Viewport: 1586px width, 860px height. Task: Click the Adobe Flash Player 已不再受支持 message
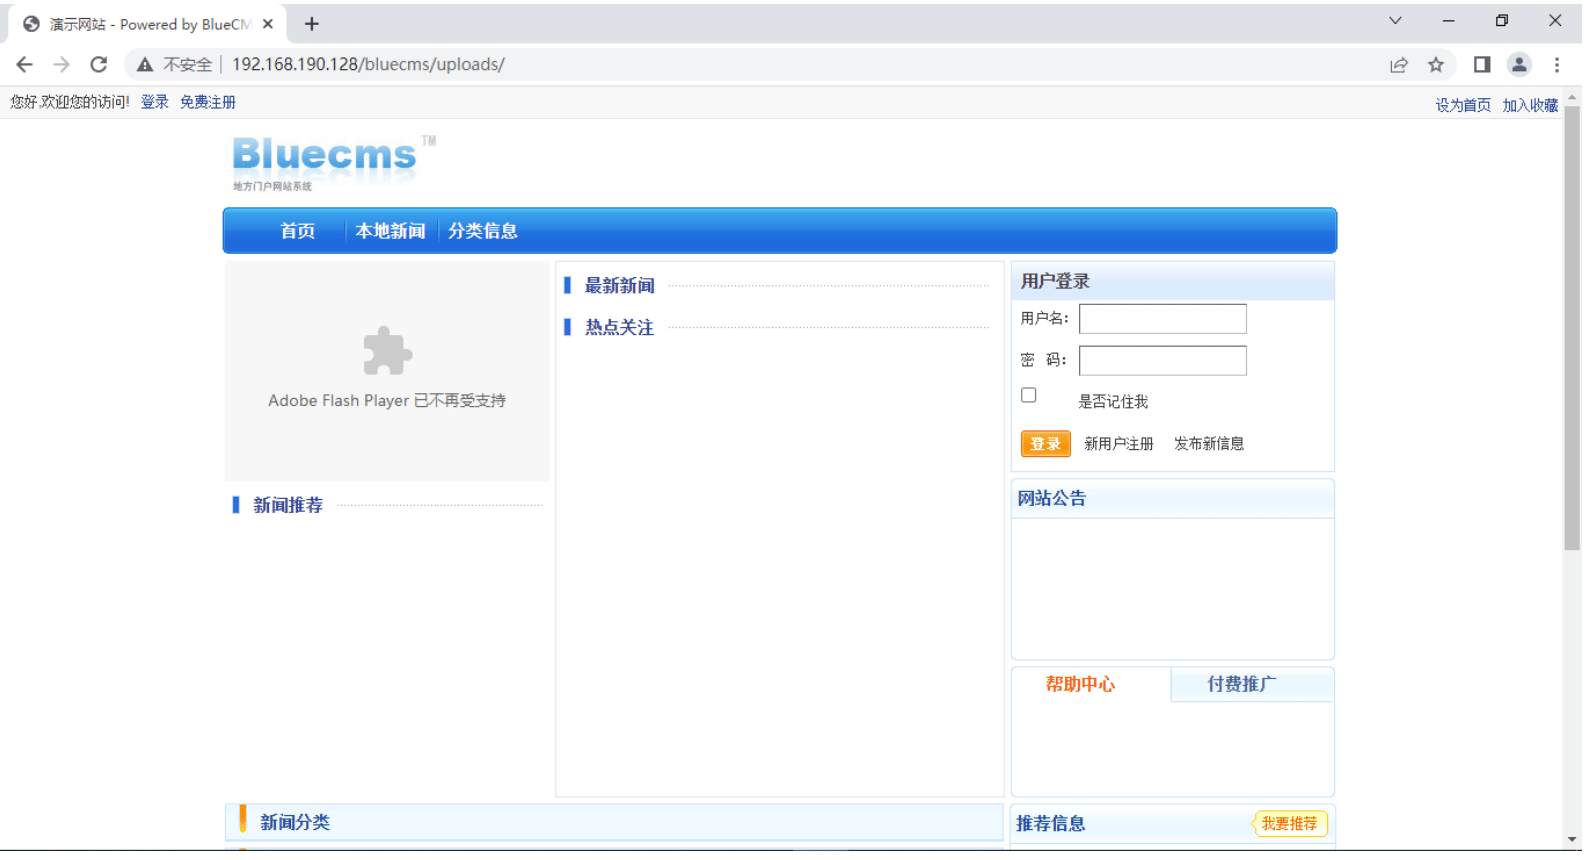pos(387,401)
